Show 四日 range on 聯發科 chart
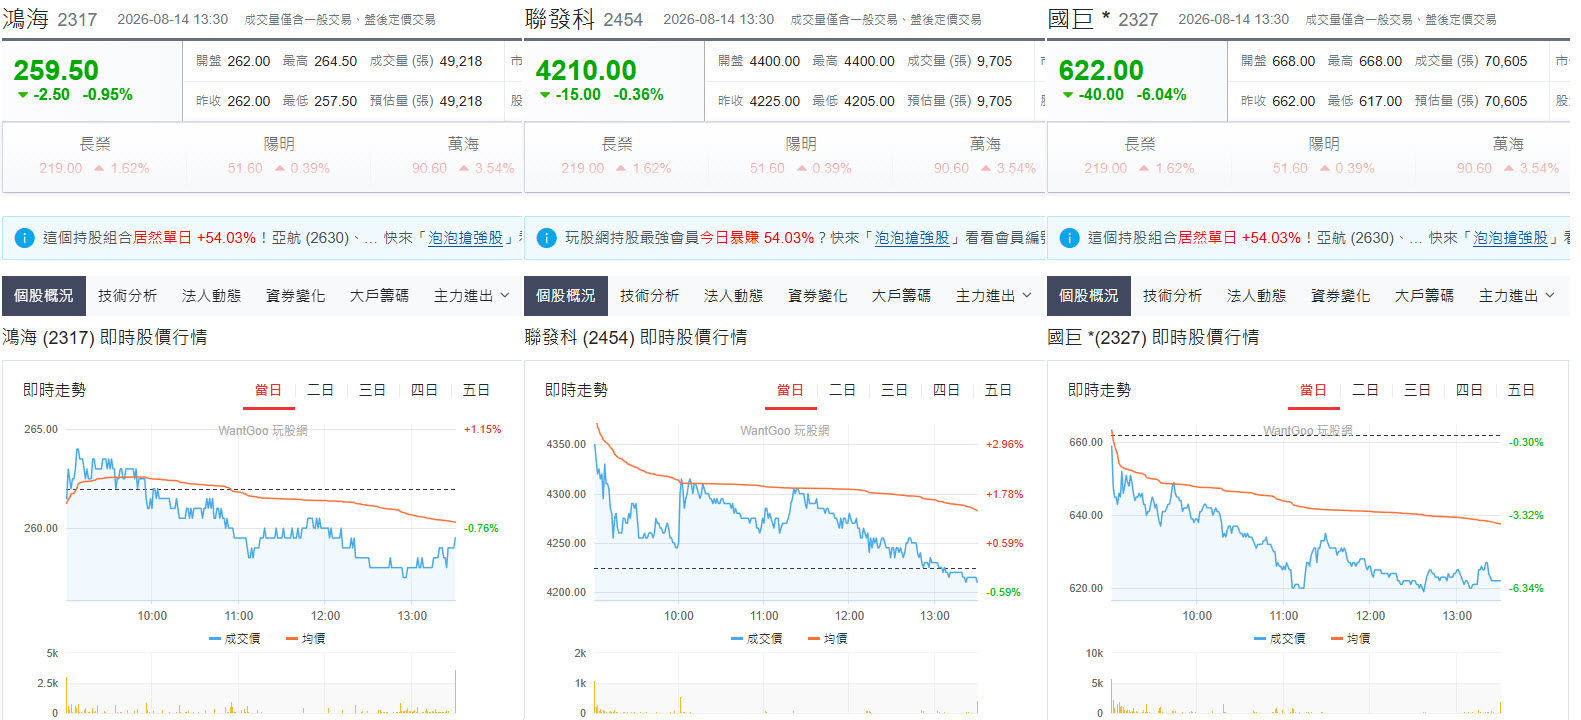Viewport: 1581px width, 720px height. pyautogui.click(x=946, y=390)
